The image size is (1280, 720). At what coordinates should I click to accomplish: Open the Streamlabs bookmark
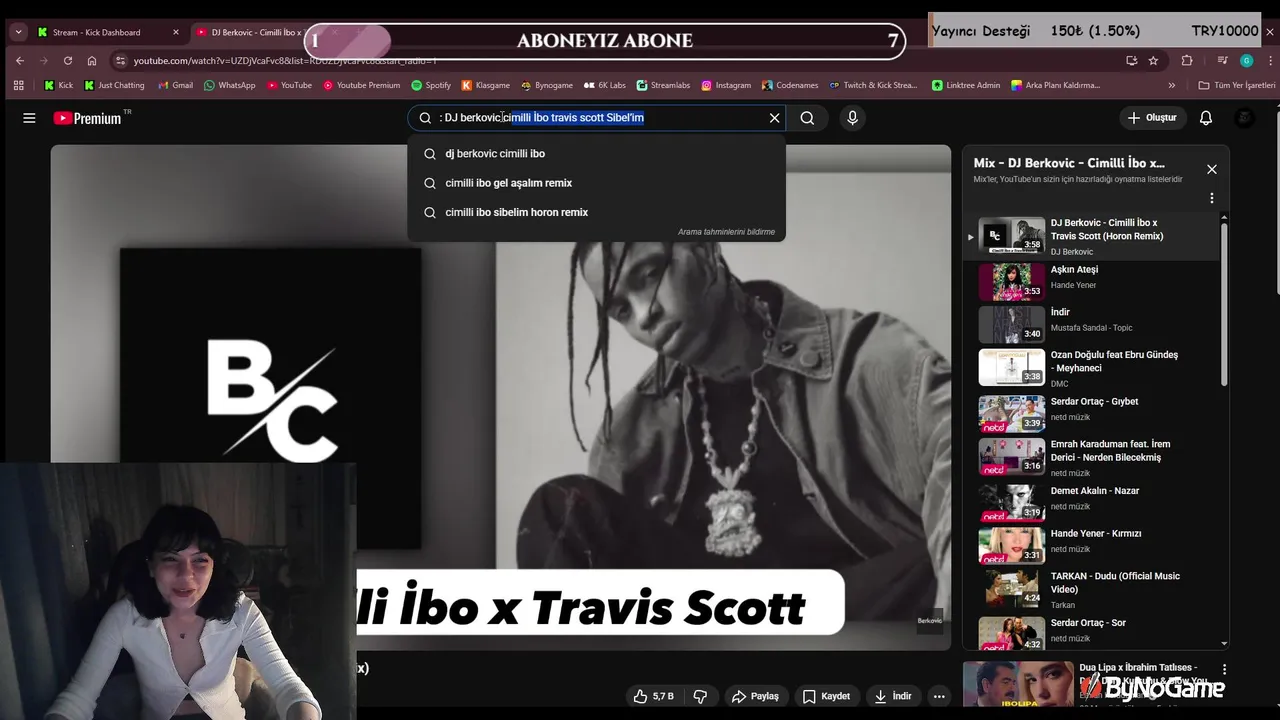tap(663, 85)
